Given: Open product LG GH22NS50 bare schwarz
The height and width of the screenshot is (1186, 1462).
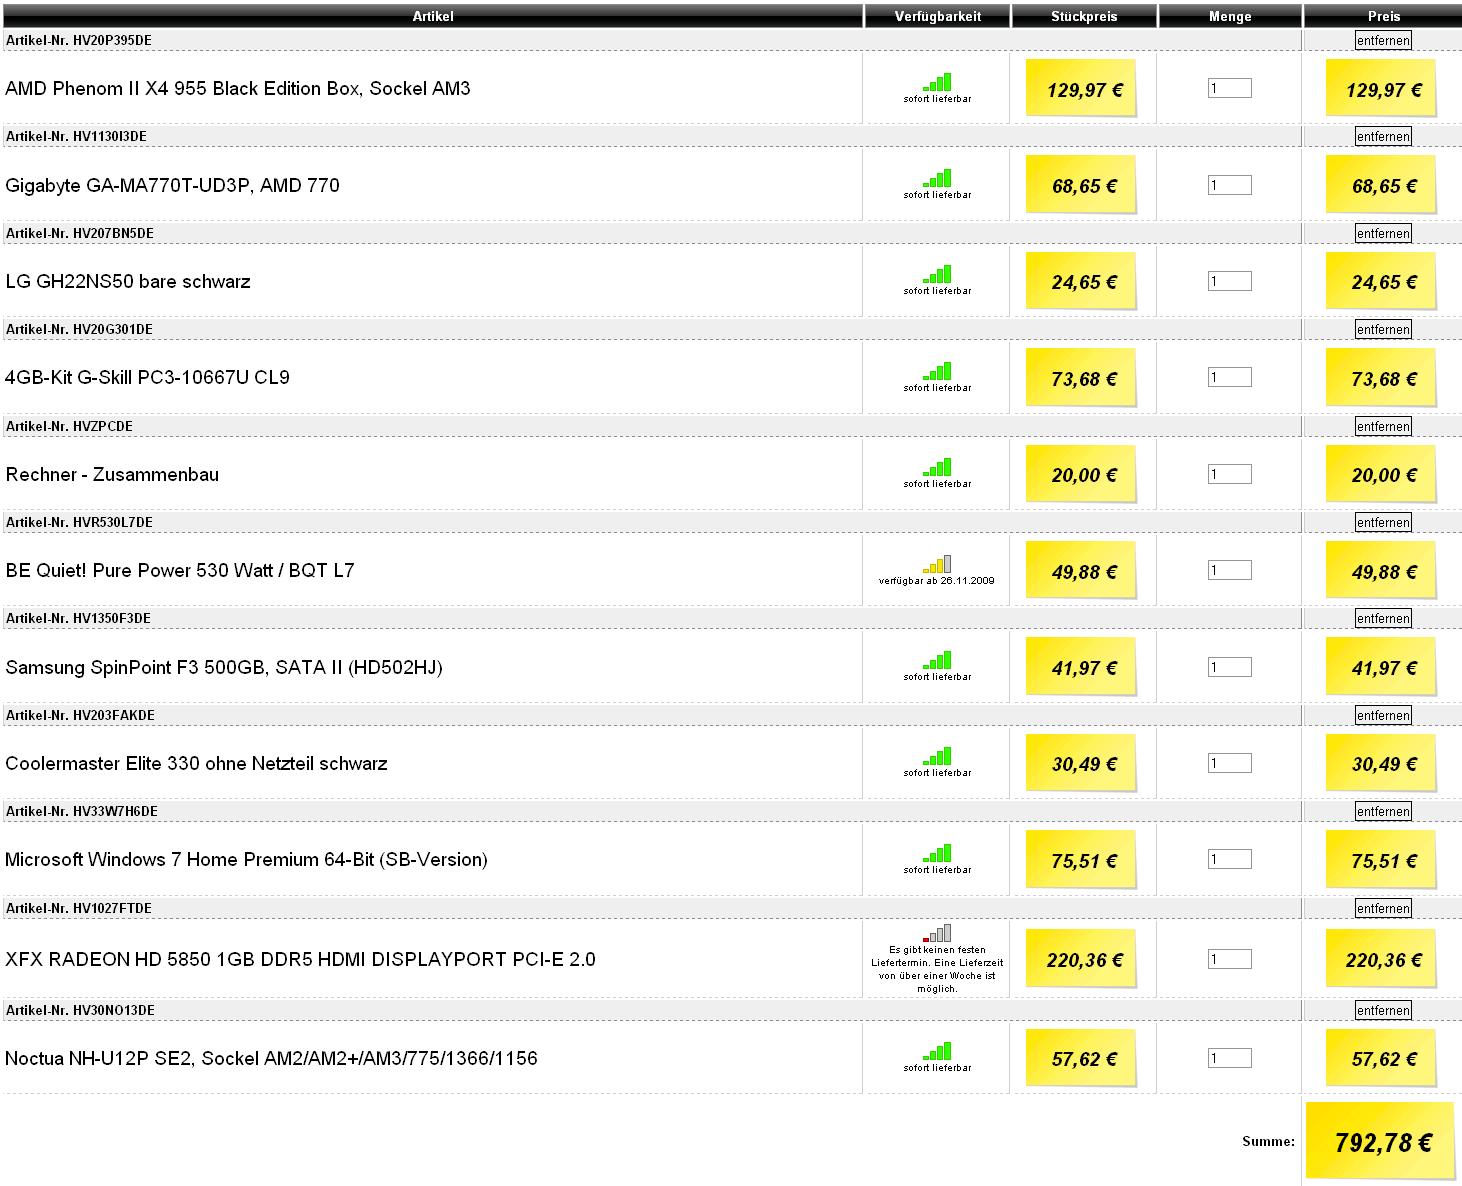Looking at the screenshot, I should tap(128, 281).
